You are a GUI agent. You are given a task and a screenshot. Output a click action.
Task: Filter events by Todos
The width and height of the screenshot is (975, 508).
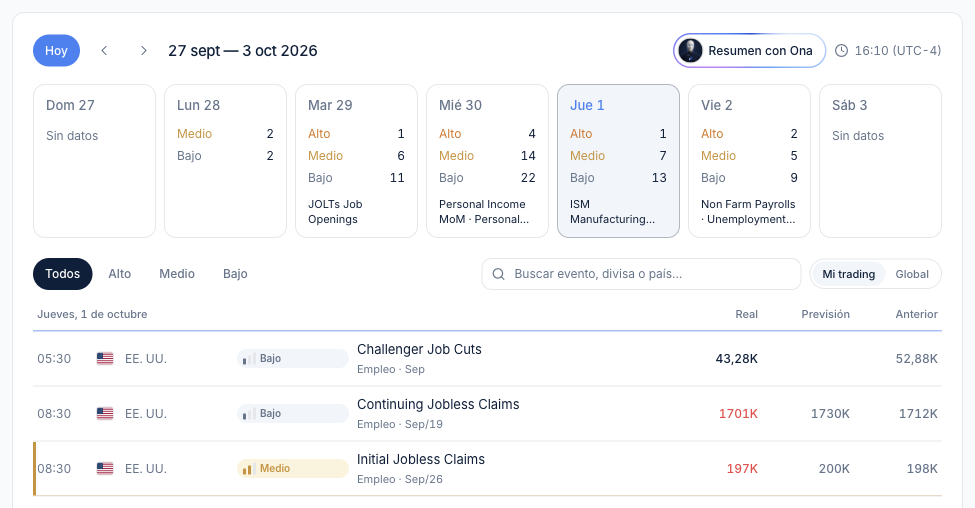[x=63, y=274]
